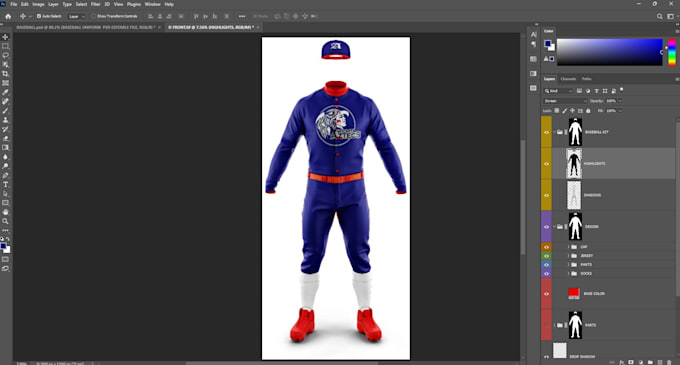
Task: Select the Crop tool
Action: click(x=5, y=74)
